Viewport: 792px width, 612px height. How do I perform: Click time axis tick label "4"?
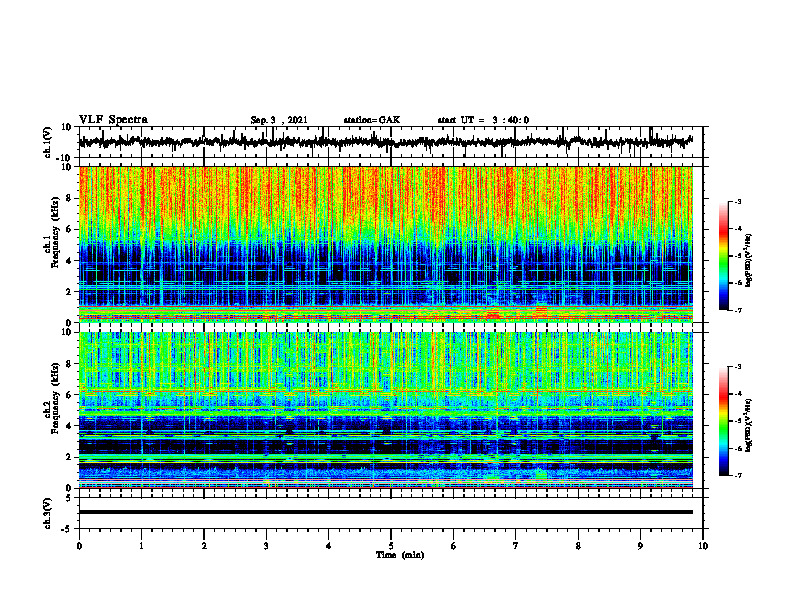click(329, 546)
